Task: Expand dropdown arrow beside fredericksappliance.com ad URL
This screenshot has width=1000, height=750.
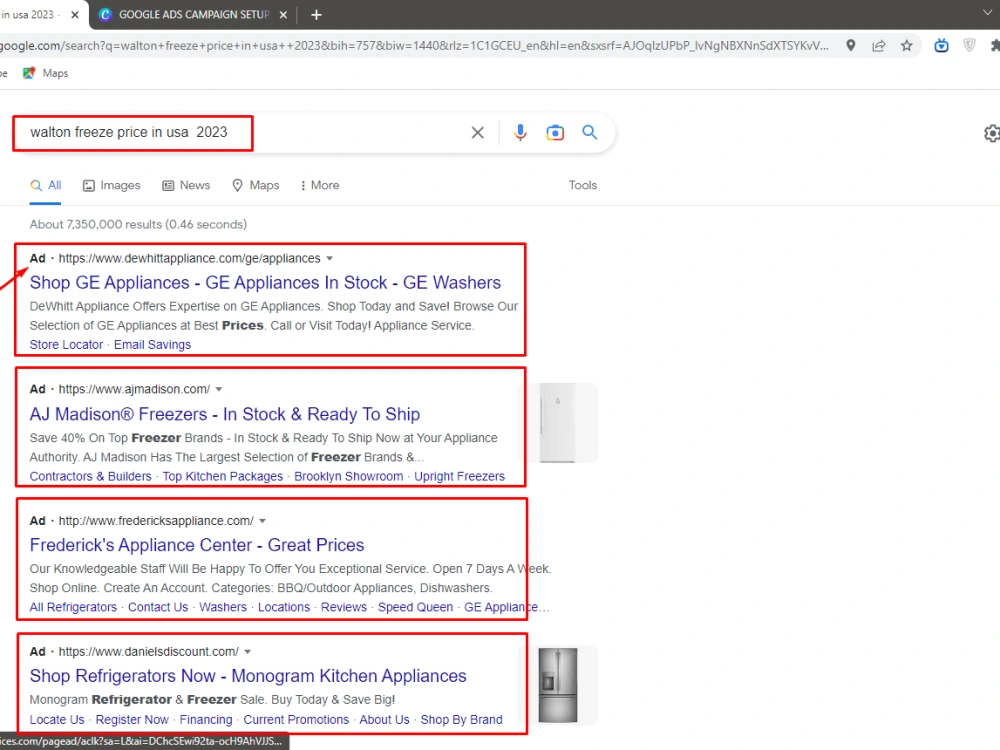Action: (x=262, y=521)
